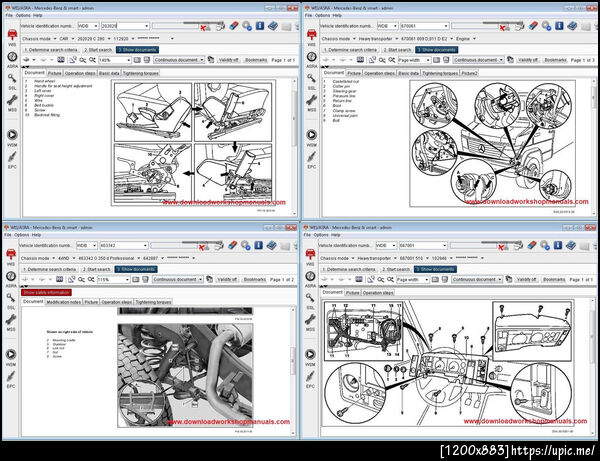Open WIS red car icon in the 463342 window

pyautogui.click(x=11, y=254)
